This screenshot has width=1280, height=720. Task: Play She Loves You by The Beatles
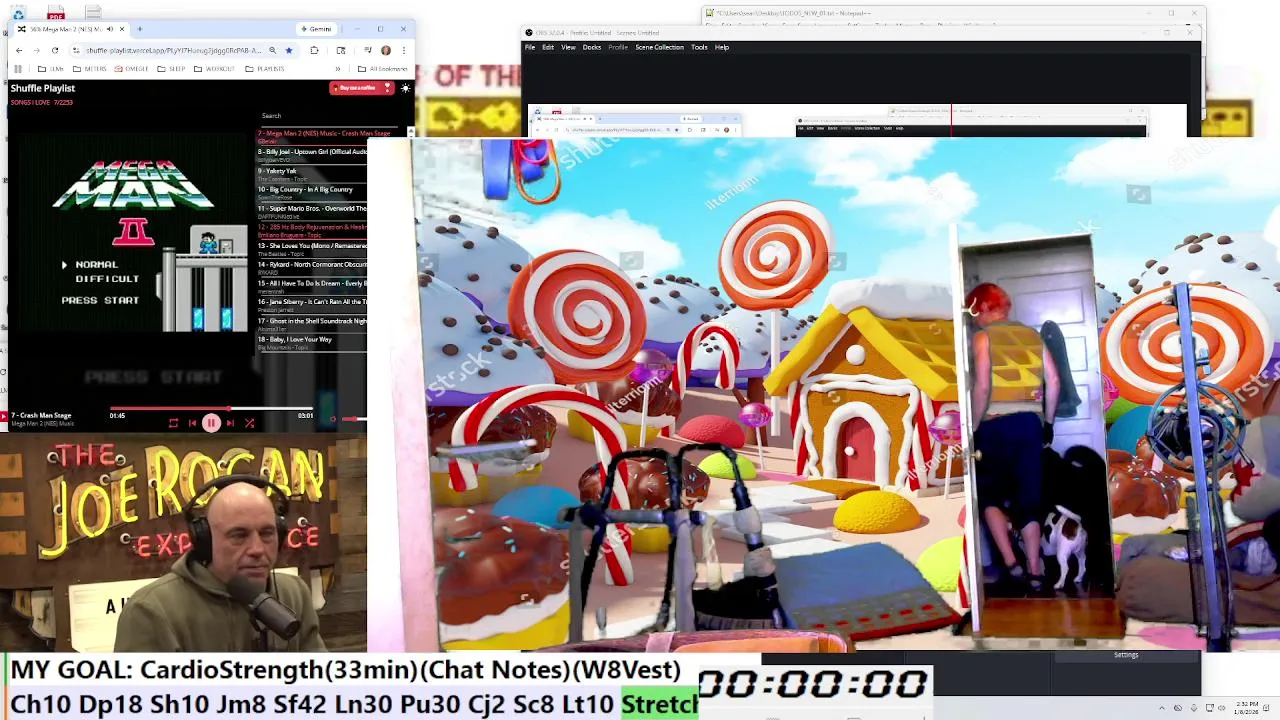pos(312,247)
